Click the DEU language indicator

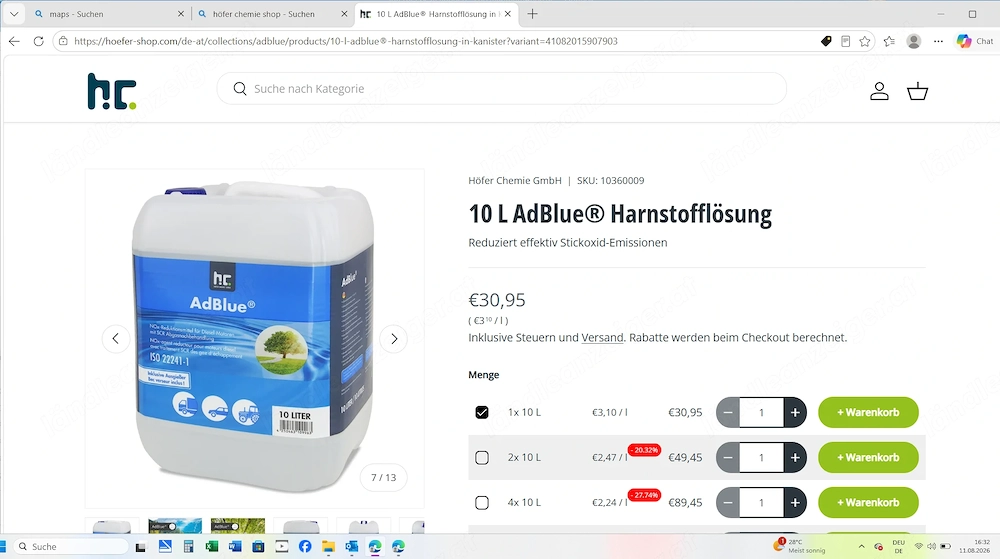(899, 546)
